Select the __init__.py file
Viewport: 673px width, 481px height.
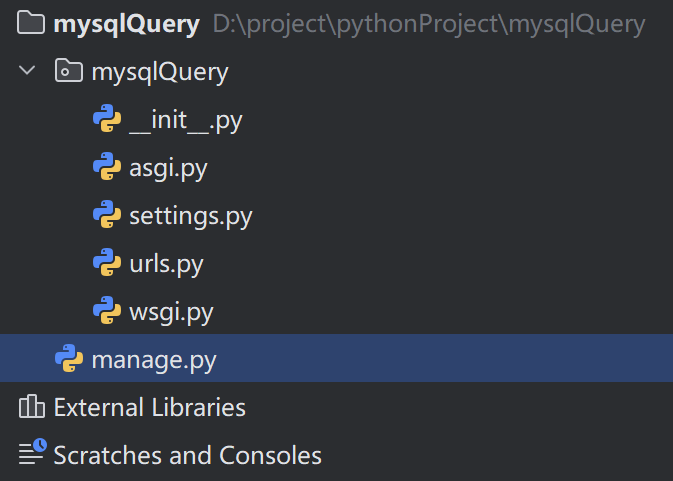[186, 120]
